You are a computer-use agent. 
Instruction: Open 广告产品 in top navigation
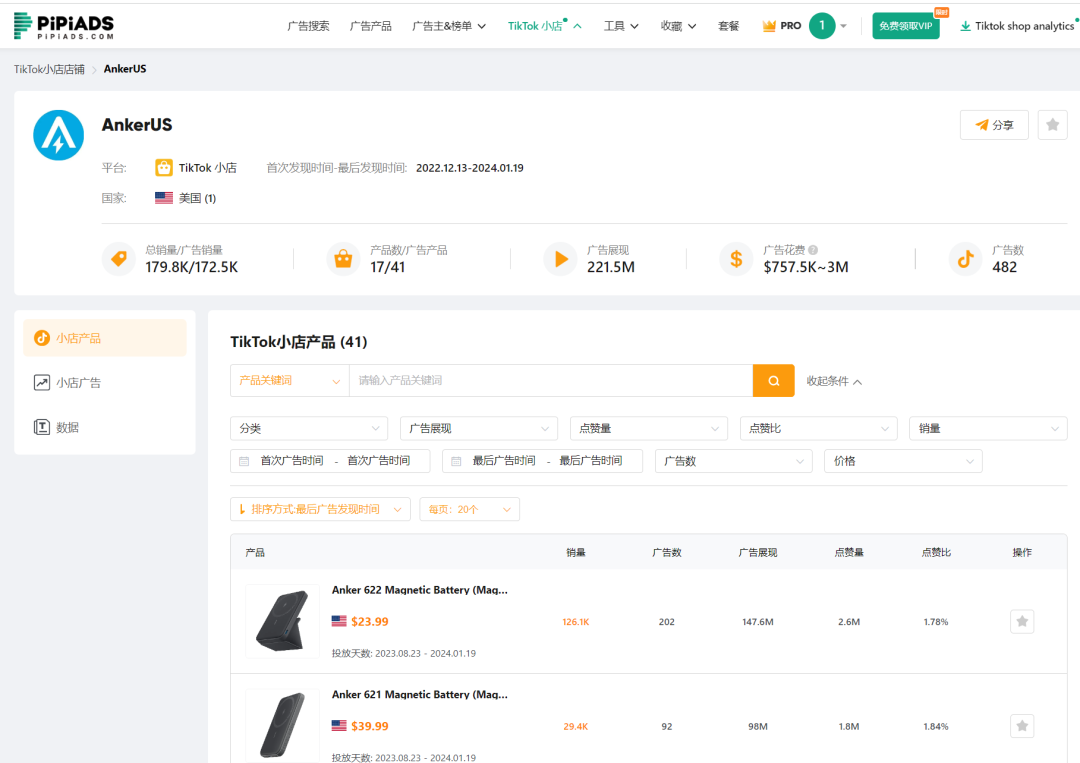coord(371,26)
